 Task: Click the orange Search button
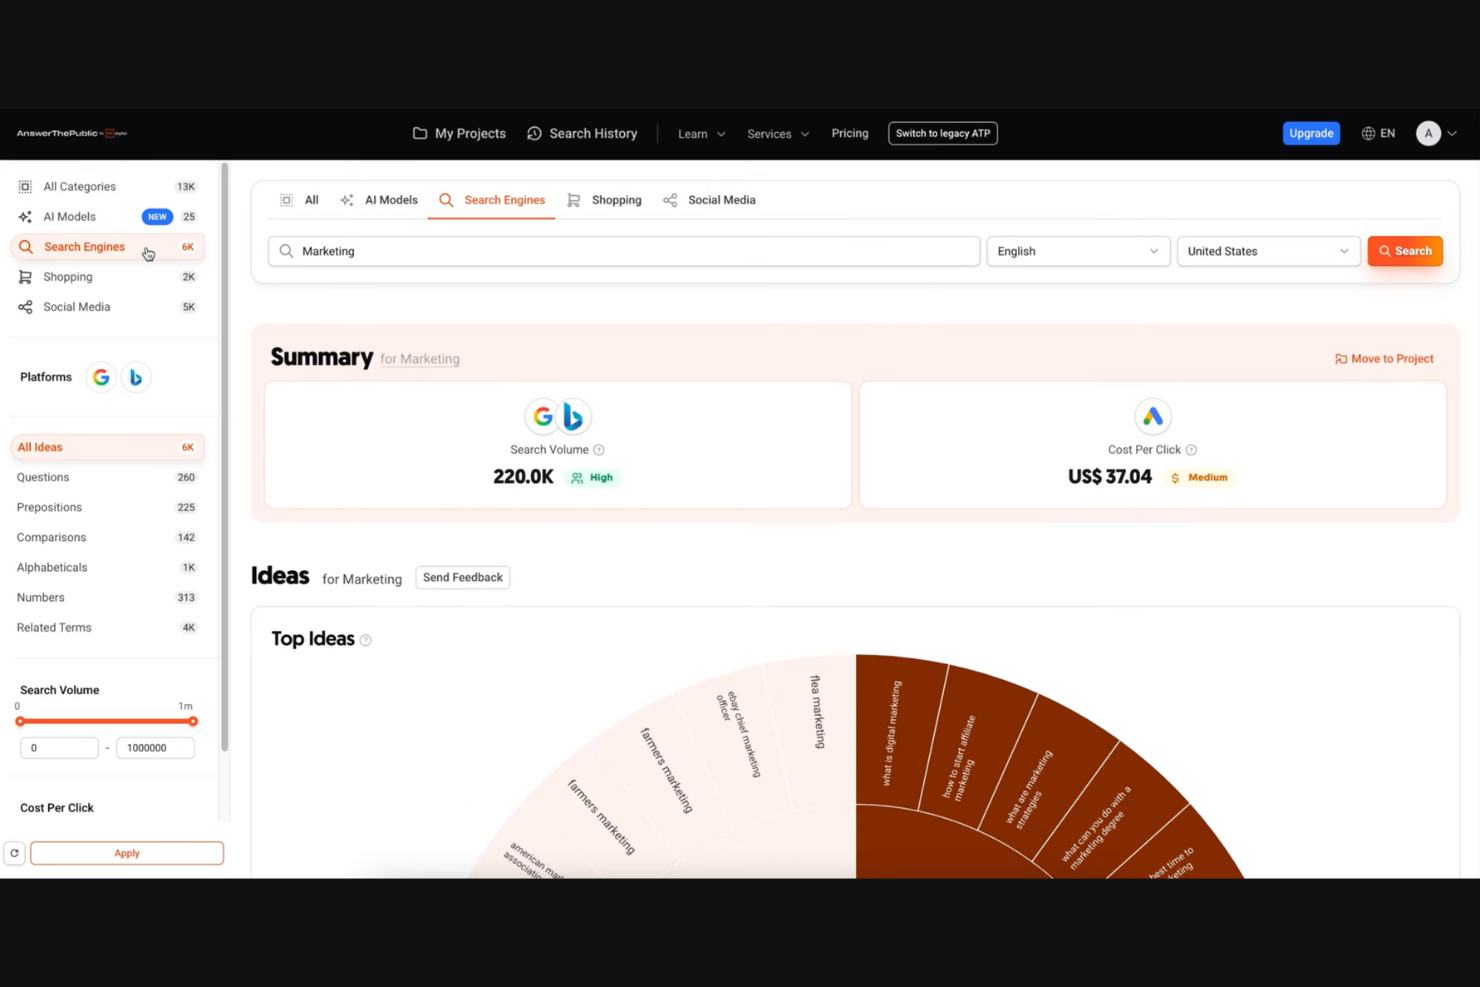[x=1405, y=251]
